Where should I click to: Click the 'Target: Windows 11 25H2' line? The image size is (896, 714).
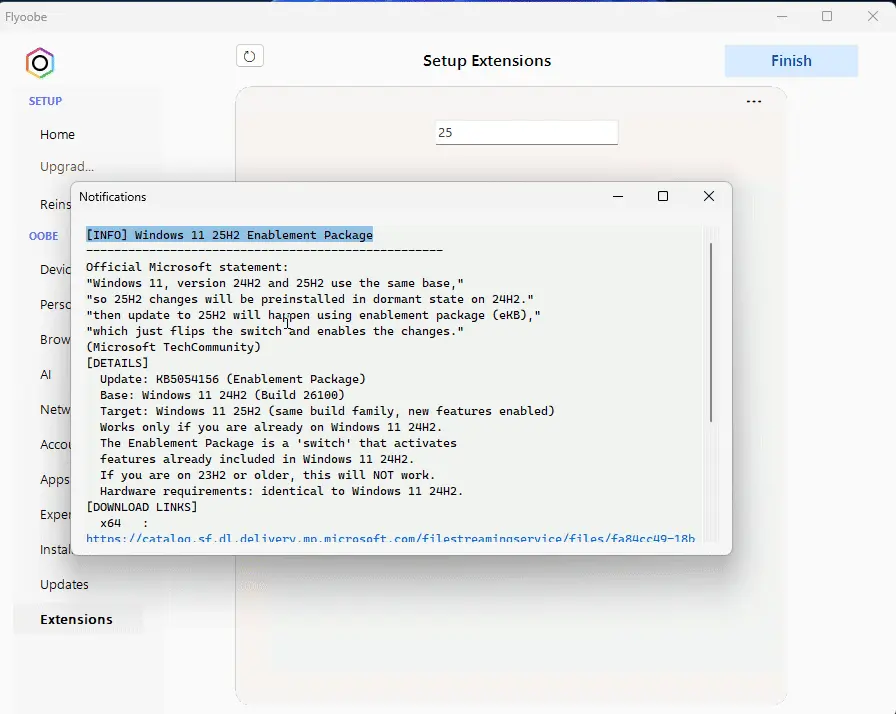click(327, 411)
